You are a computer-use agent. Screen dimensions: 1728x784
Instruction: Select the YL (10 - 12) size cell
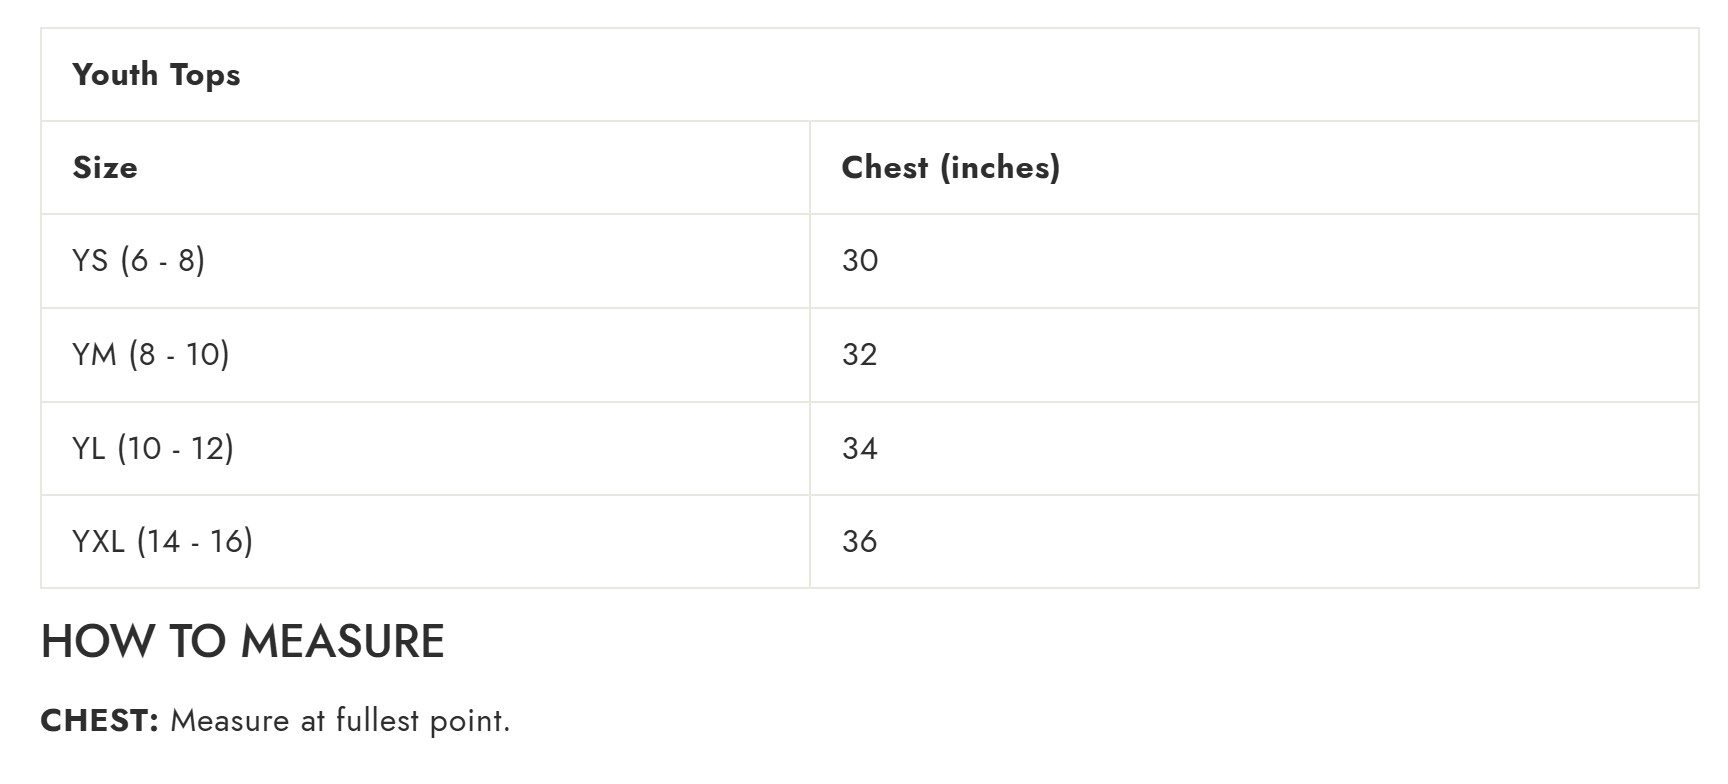click(x=153, y=448)
